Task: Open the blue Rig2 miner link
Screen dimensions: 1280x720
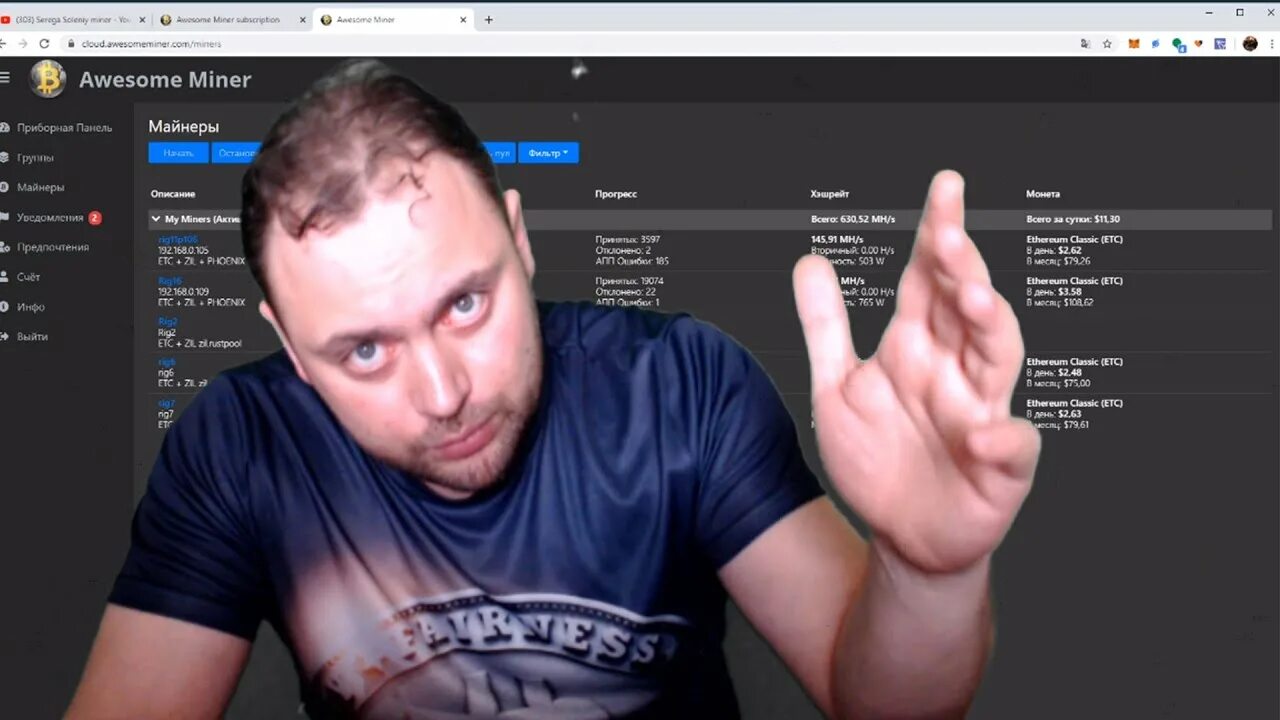Action: click(167, 322)
